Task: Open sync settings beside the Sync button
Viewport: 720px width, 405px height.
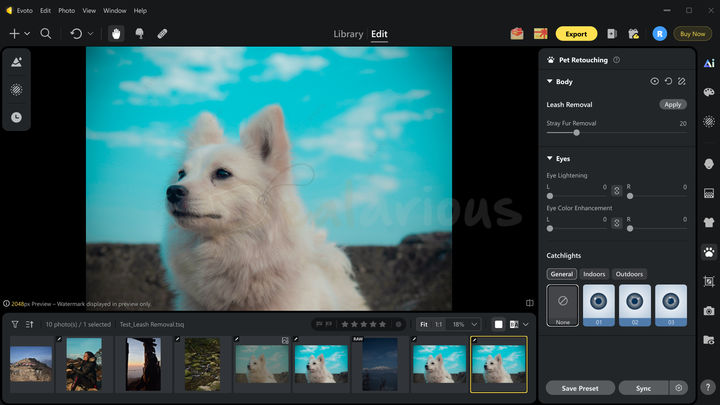Action: pos(679,388)
